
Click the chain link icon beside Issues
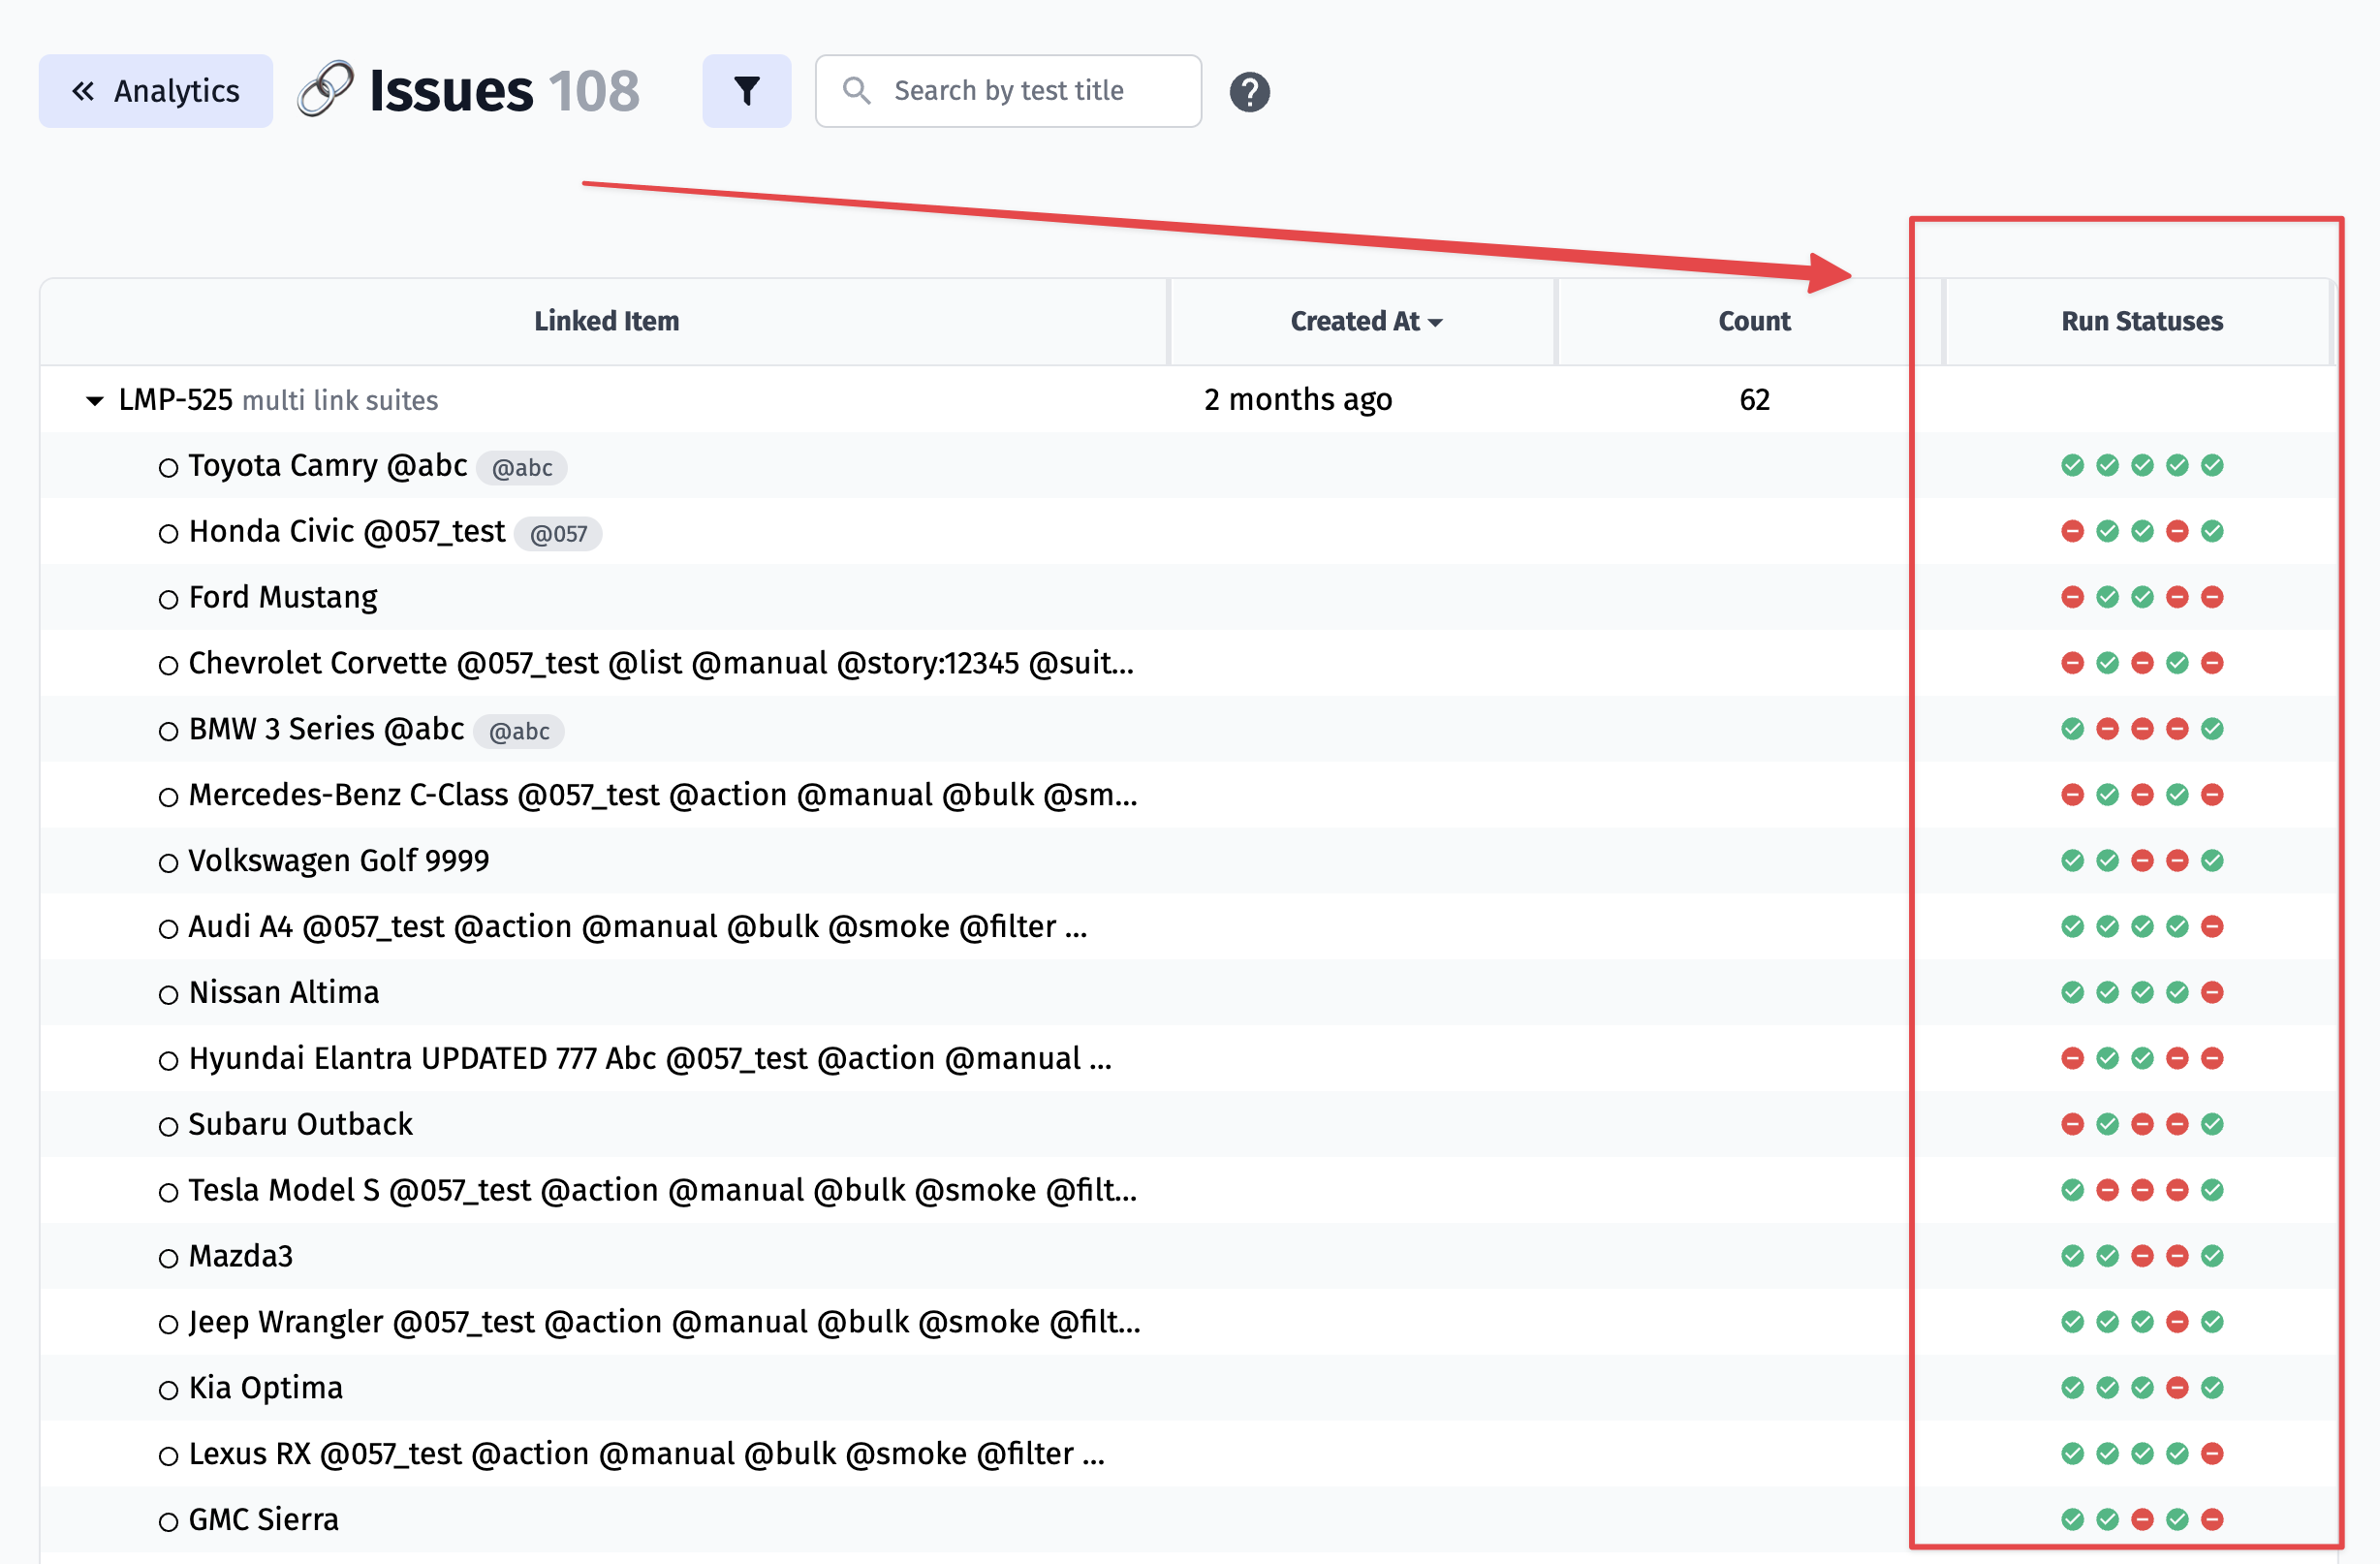pyautogui.click(x=326, y=89)
